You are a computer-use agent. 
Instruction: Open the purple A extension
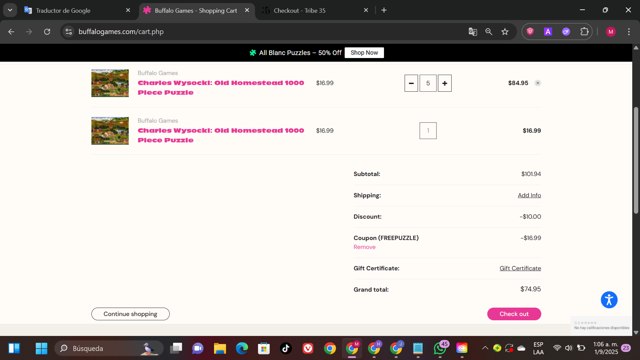pos(548,31)
